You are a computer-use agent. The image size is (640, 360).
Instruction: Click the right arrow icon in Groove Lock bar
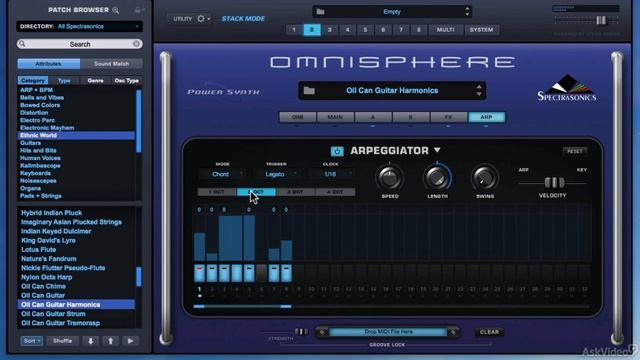(453, 332)
